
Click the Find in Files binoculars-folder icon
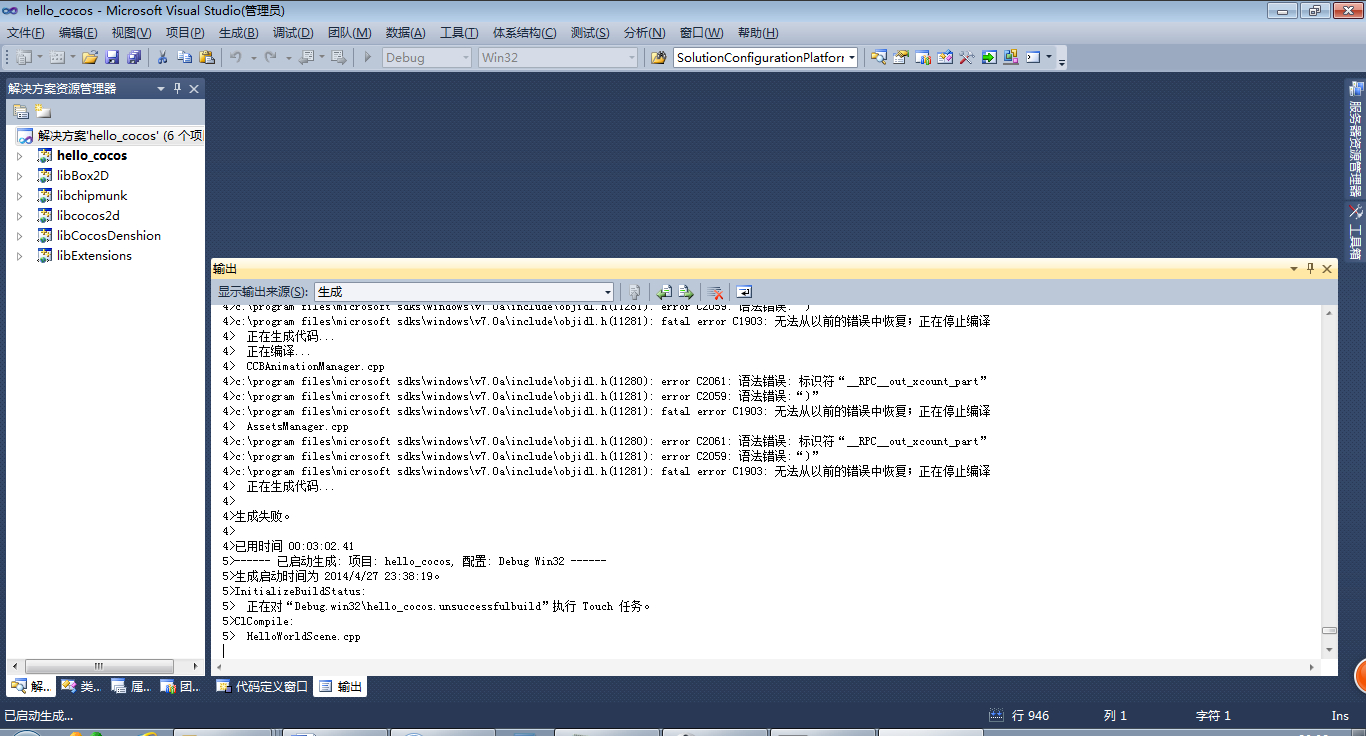coord(658,57)
